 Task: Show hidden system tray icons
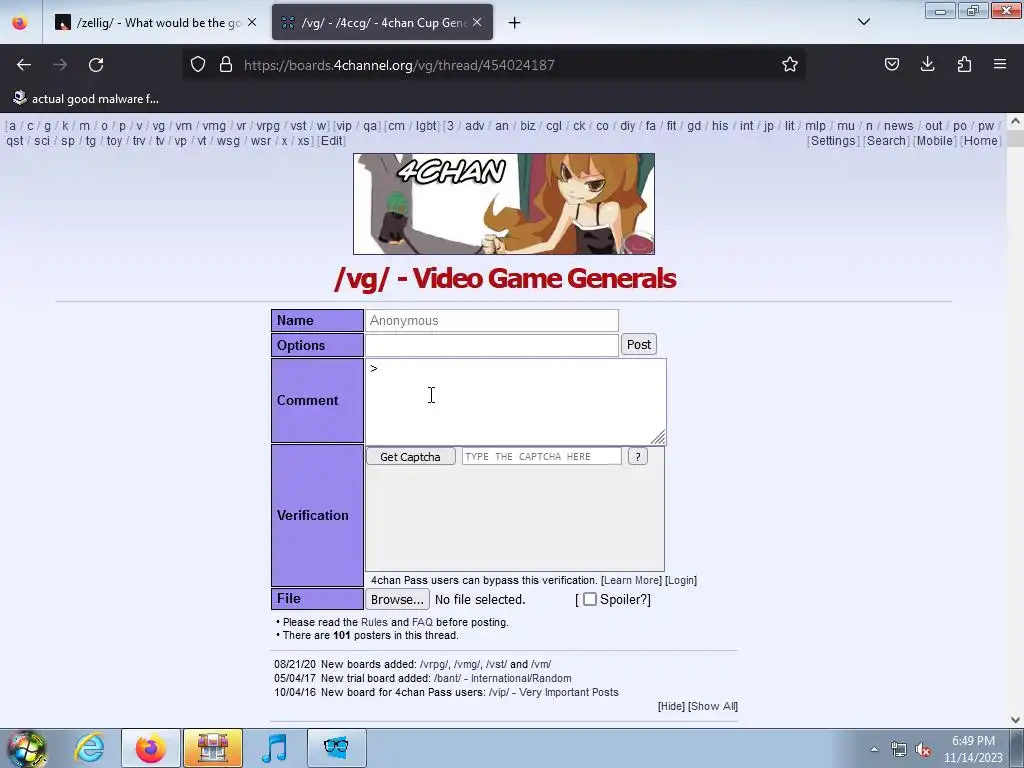tap(874, 749)
